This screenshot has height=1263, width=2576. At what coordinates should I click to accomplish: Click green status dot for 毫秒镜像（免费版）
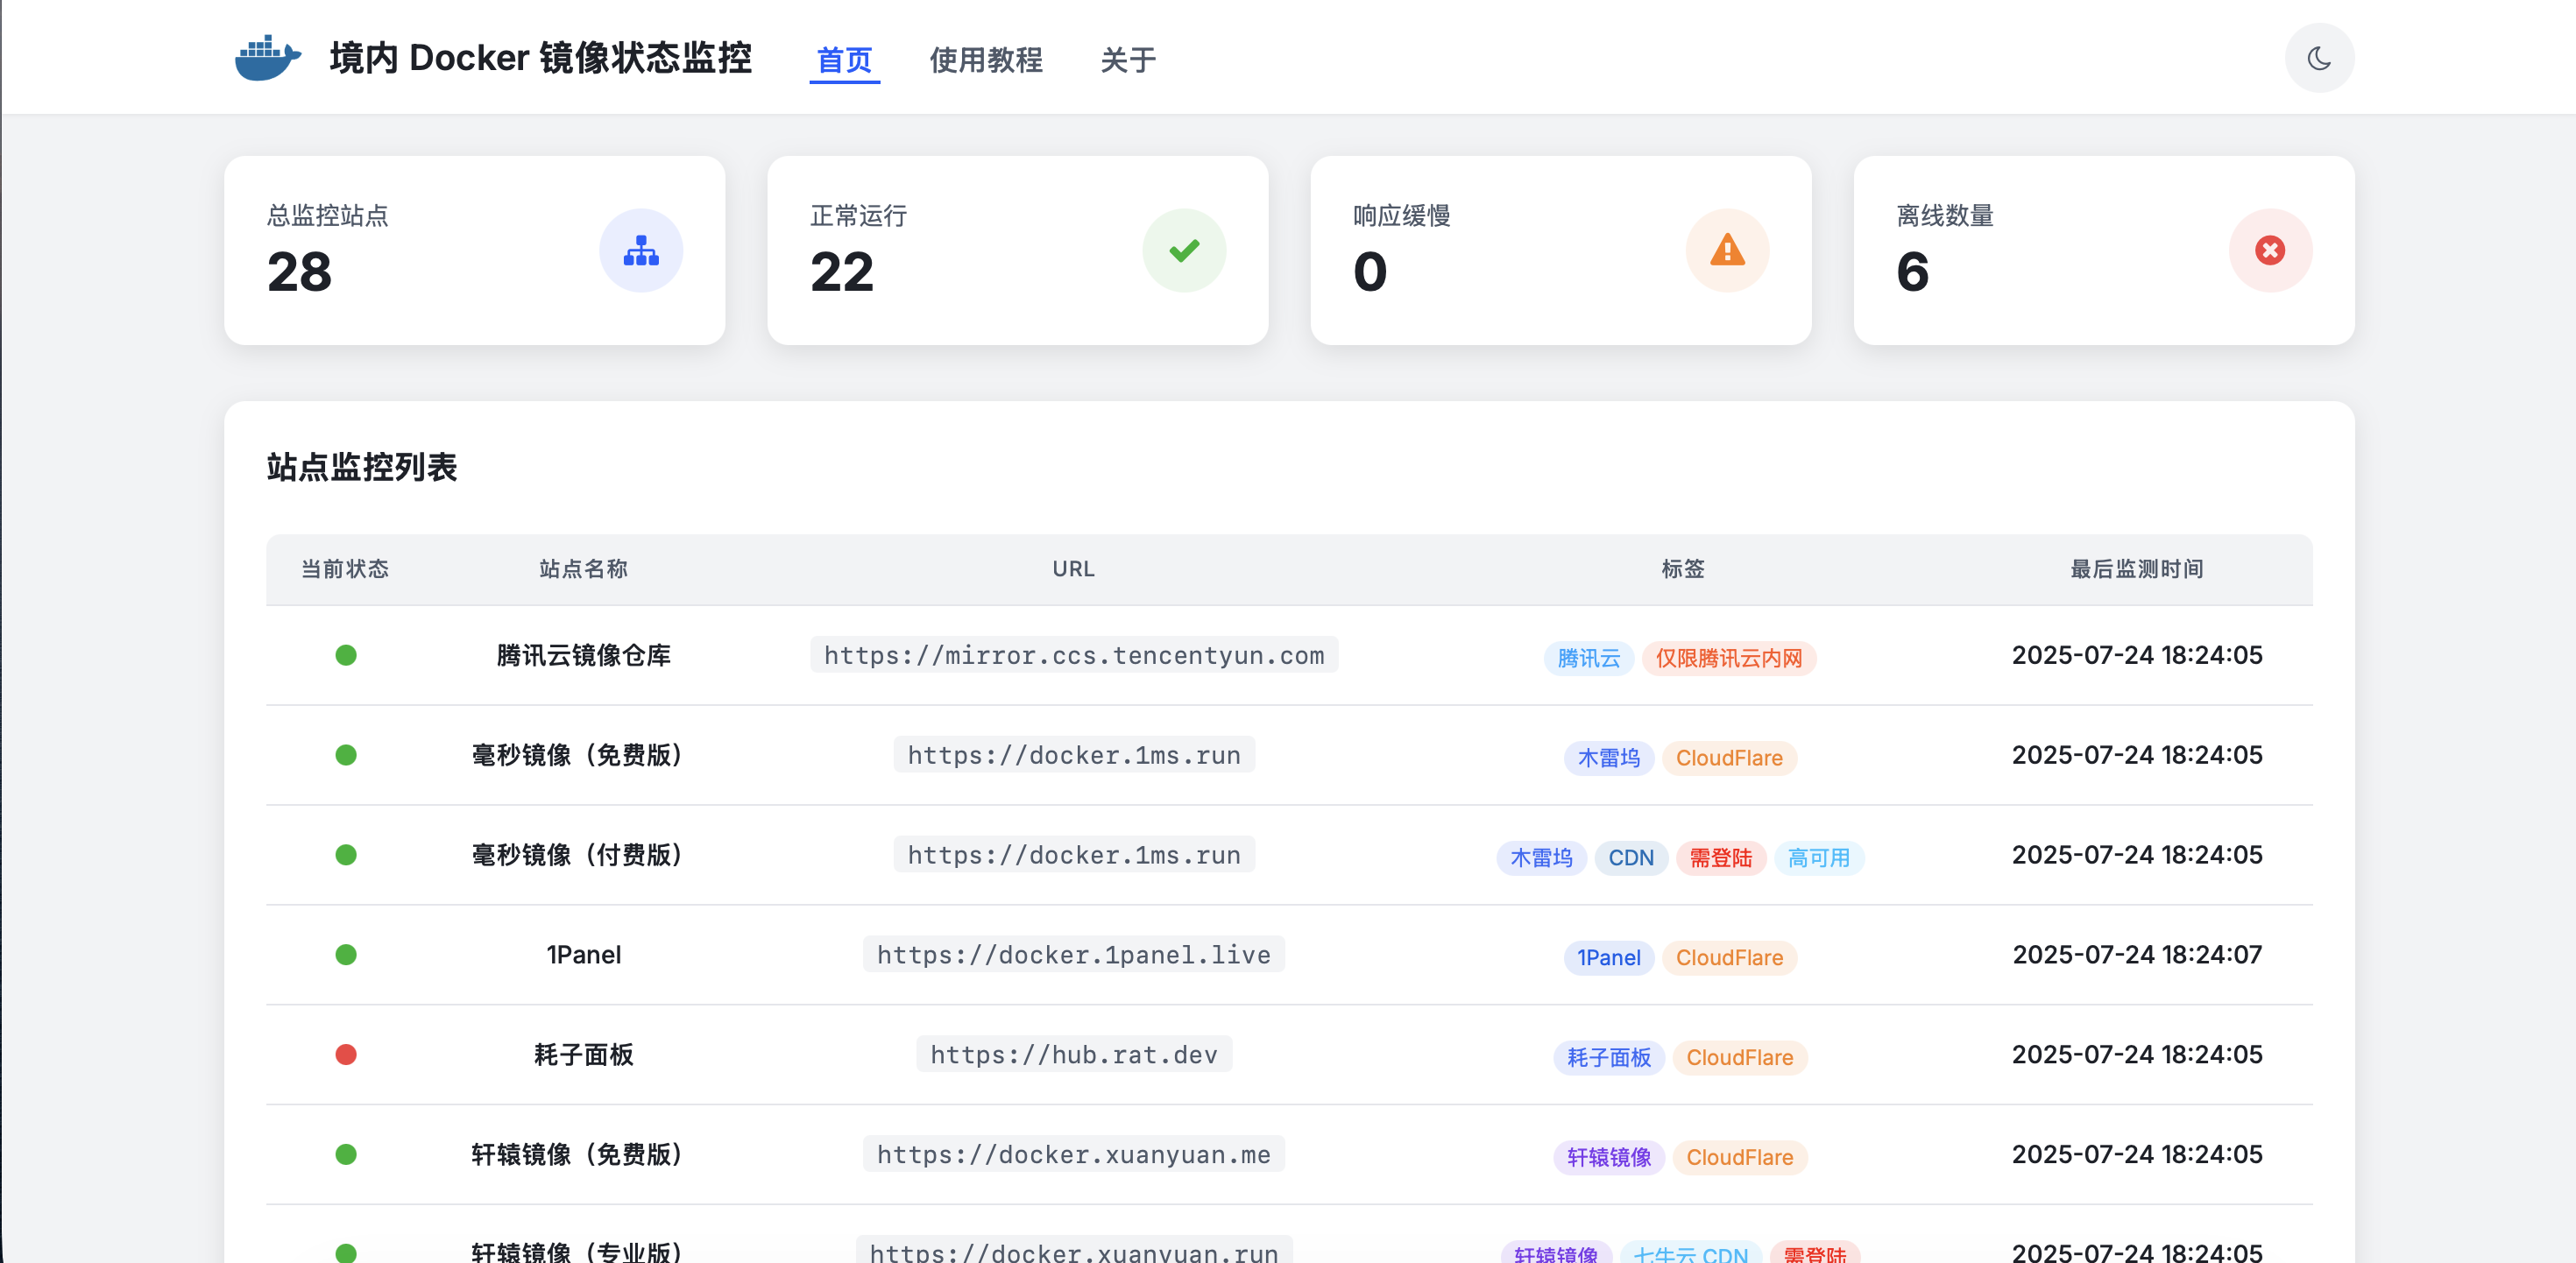346,755
